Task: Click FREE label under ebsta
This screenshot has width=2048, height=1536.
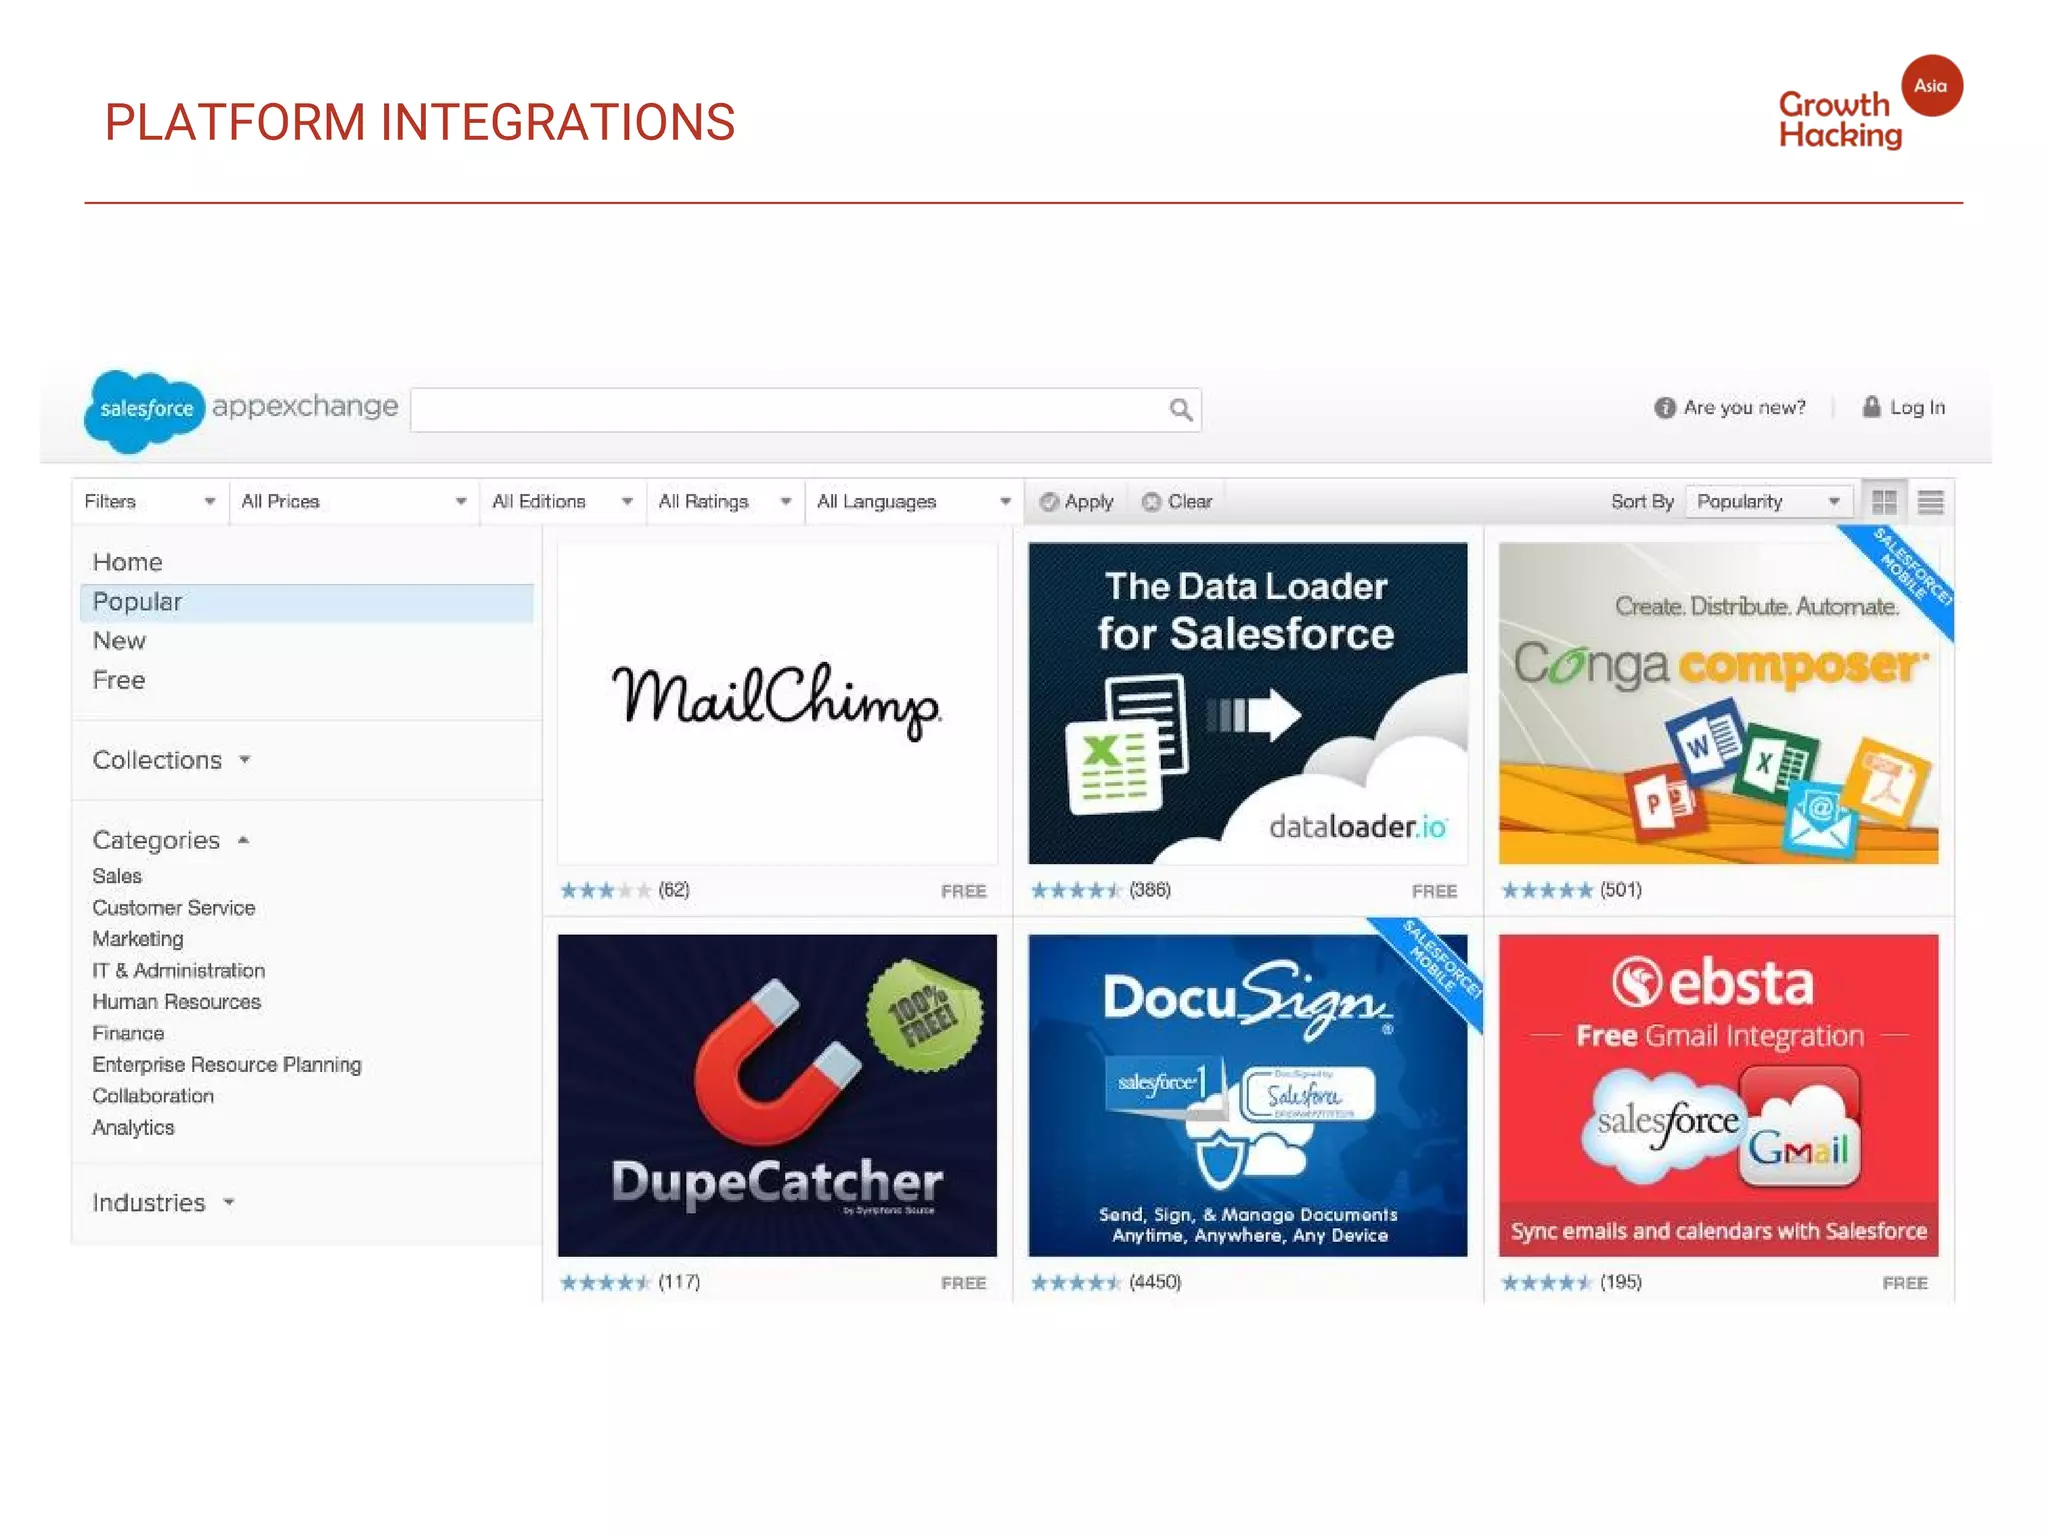Action: click(x=1904, y=1283)
